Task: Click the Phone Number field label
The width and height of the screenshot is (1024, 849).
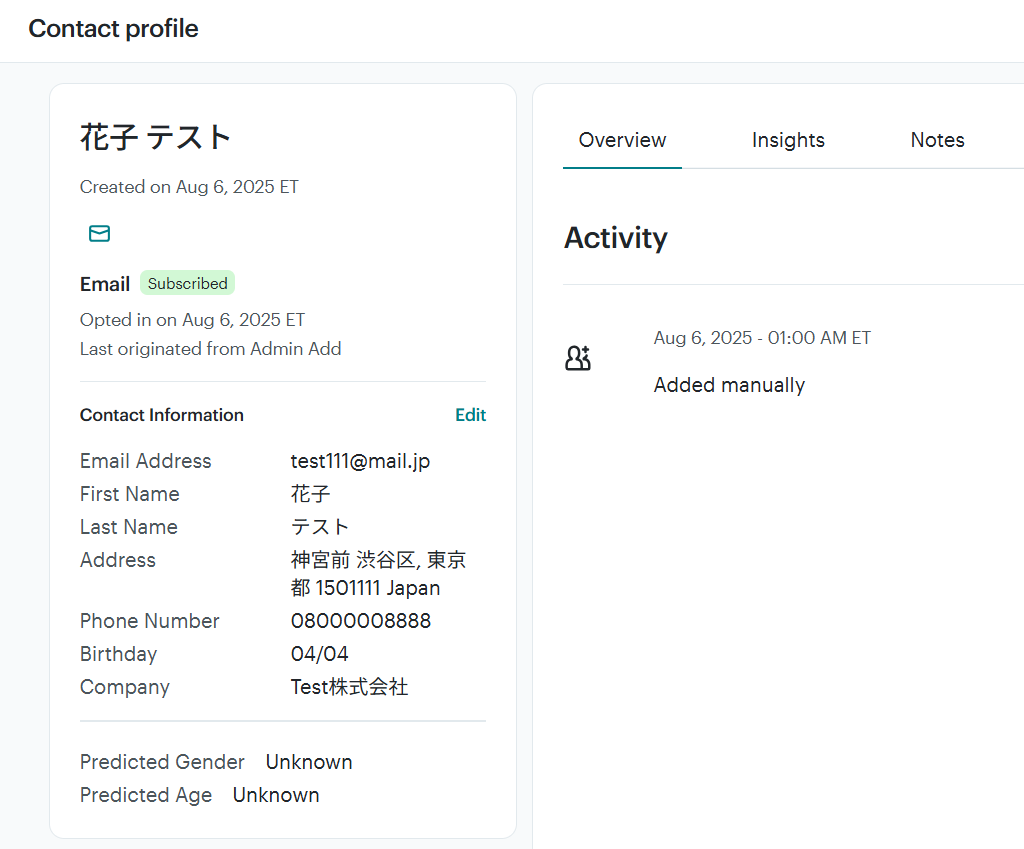Action: point(150,620)
